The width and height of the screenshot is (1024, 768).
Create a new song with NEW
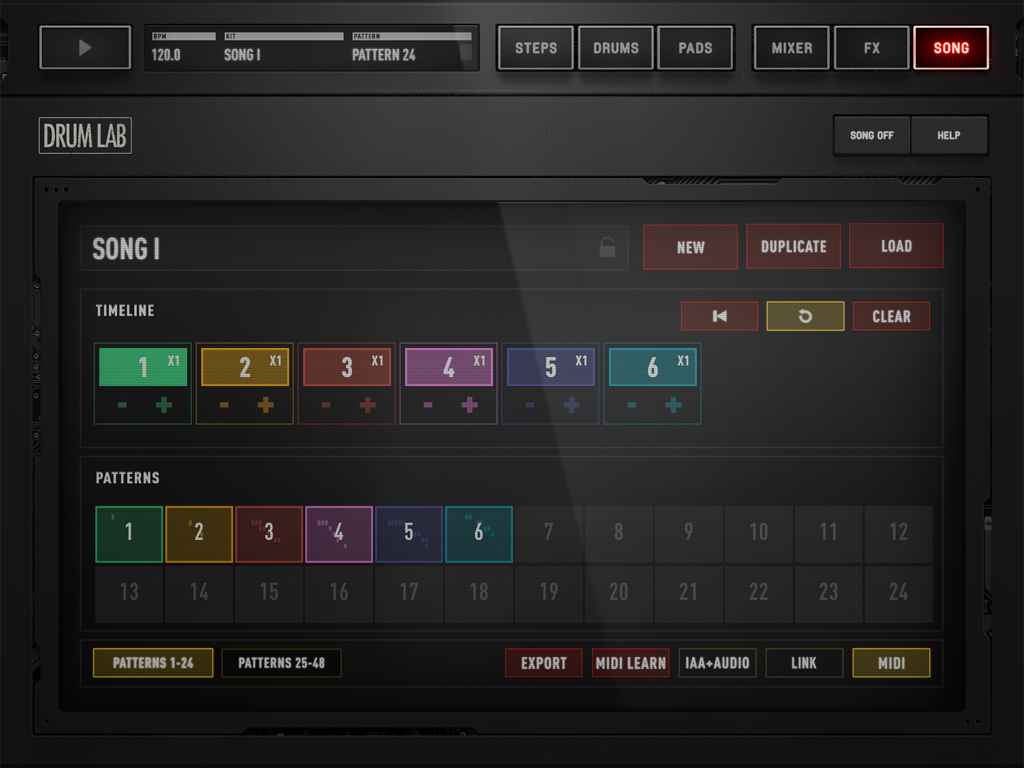(690, 246)
